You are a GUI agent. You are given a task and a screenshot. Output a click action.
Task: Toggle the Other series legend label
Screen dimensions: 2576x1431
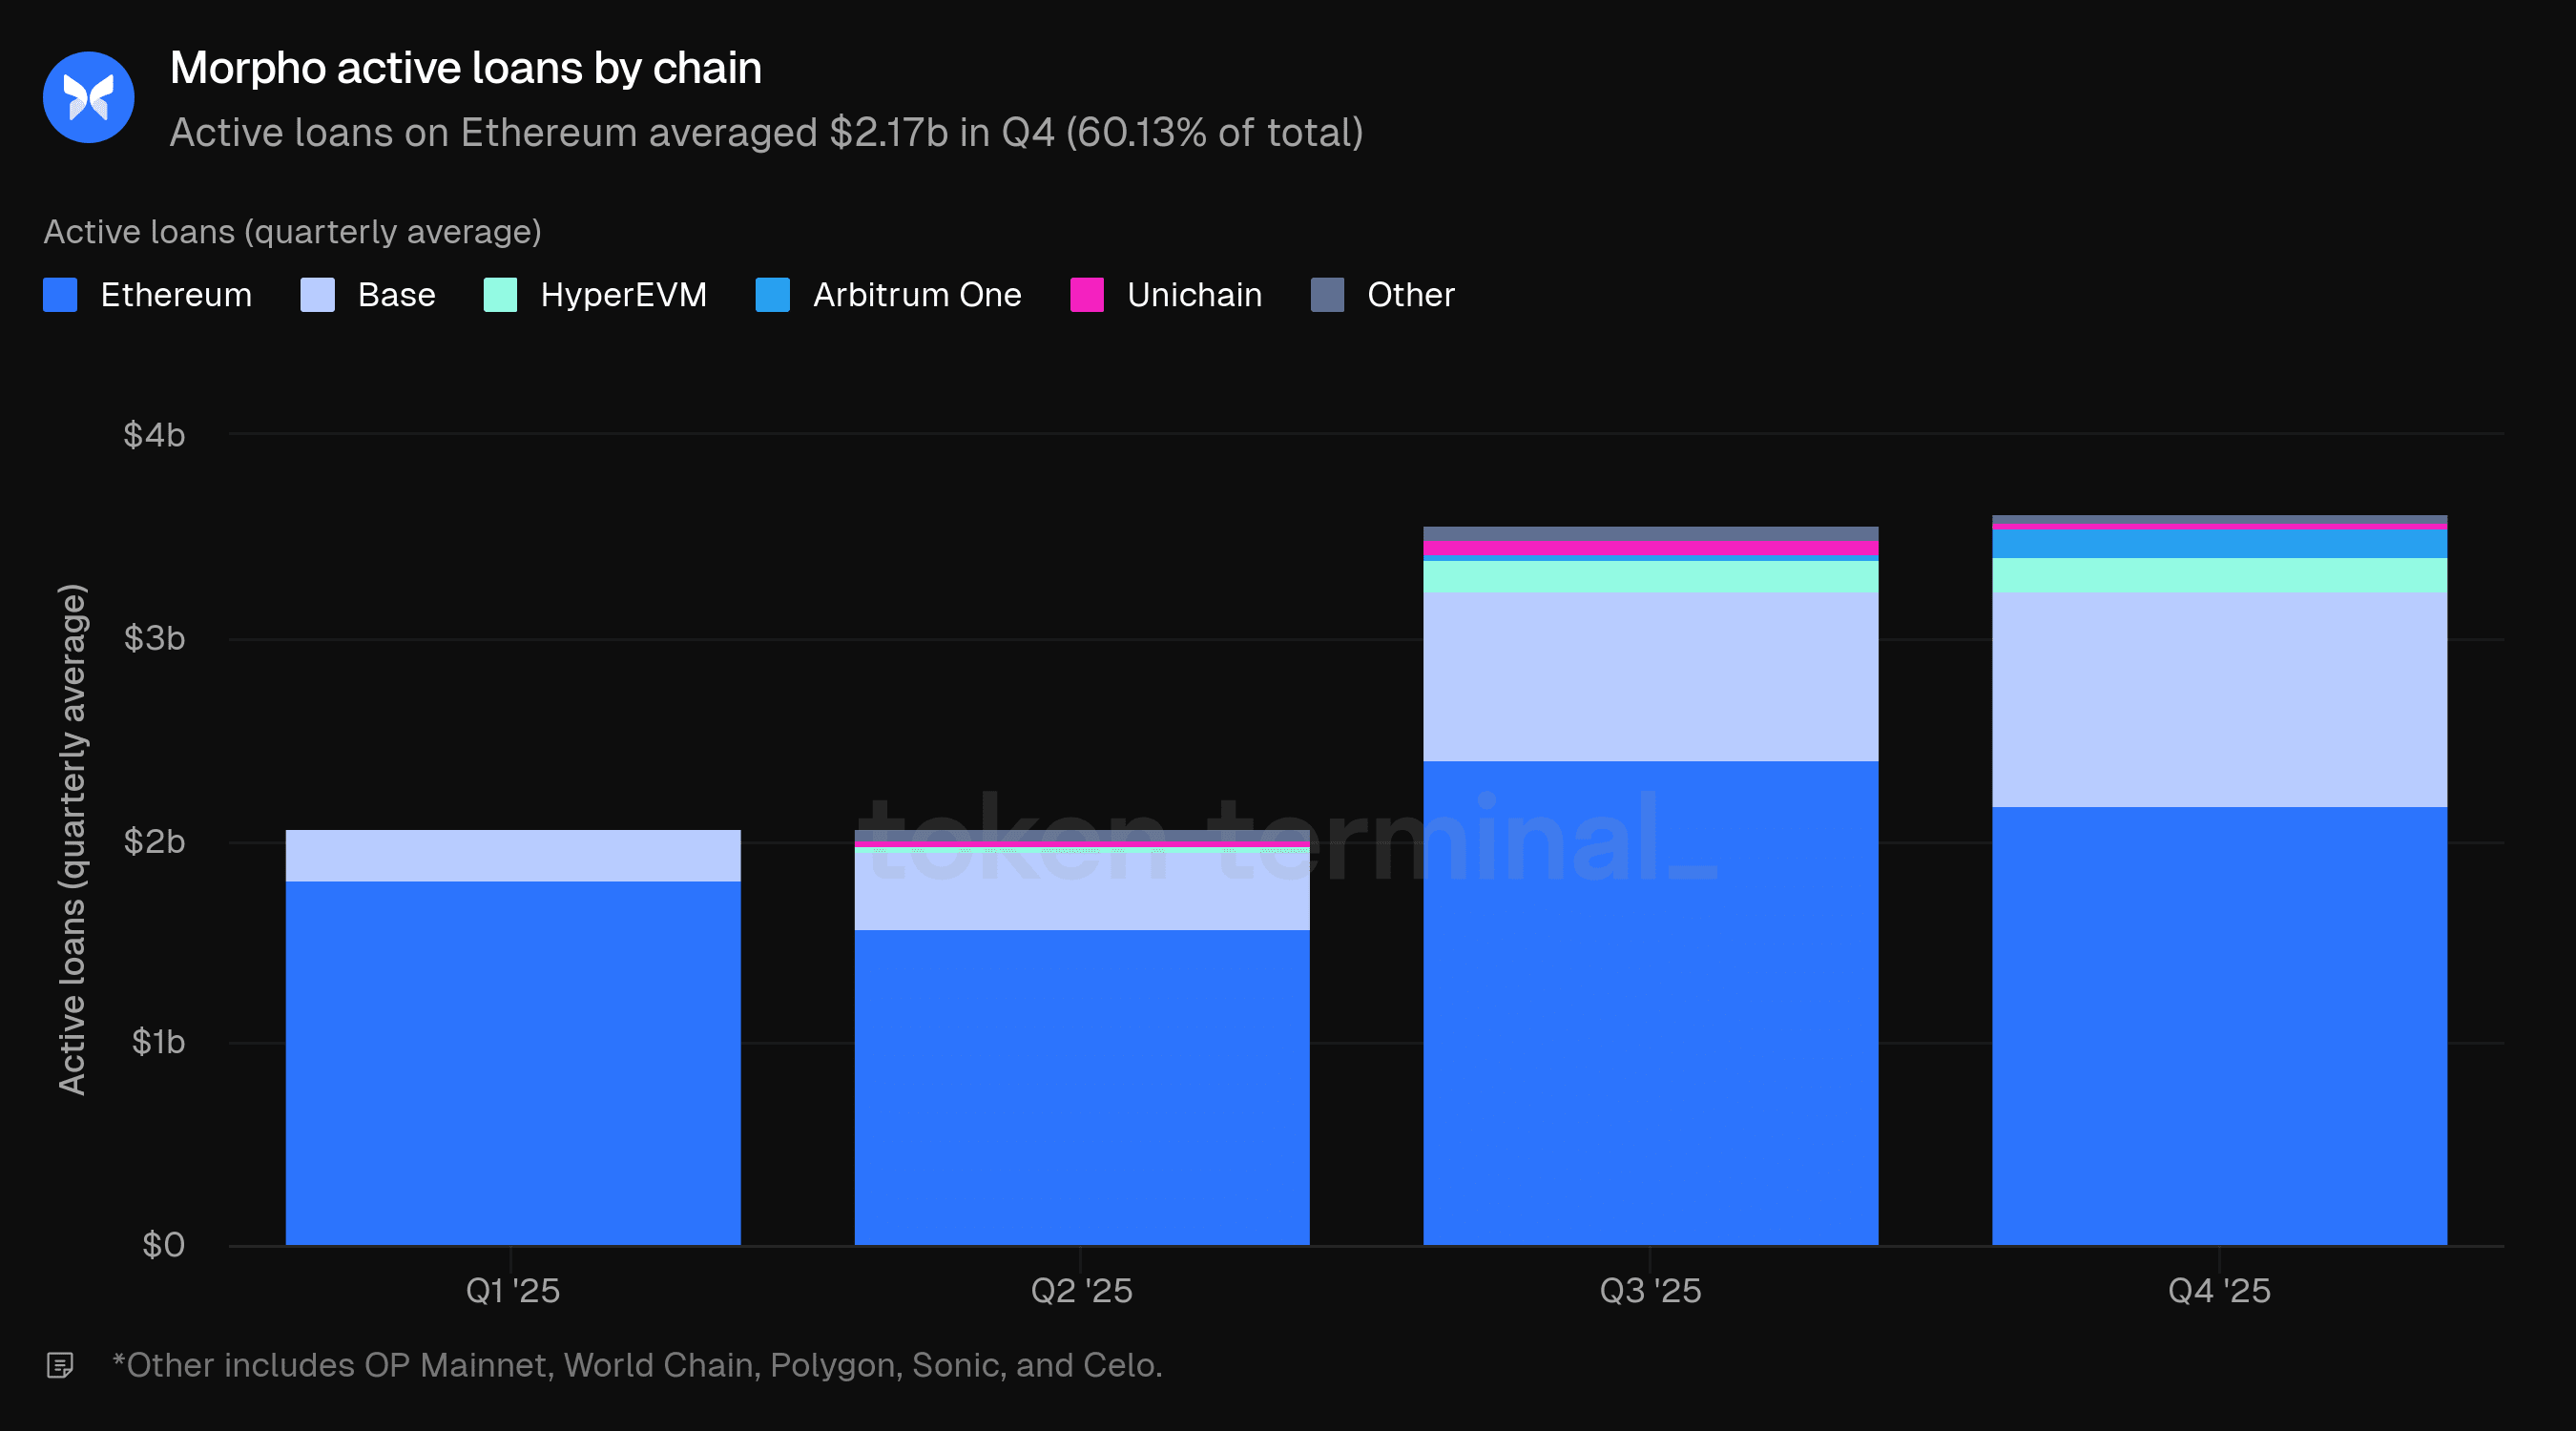(x=1410, y=295)
